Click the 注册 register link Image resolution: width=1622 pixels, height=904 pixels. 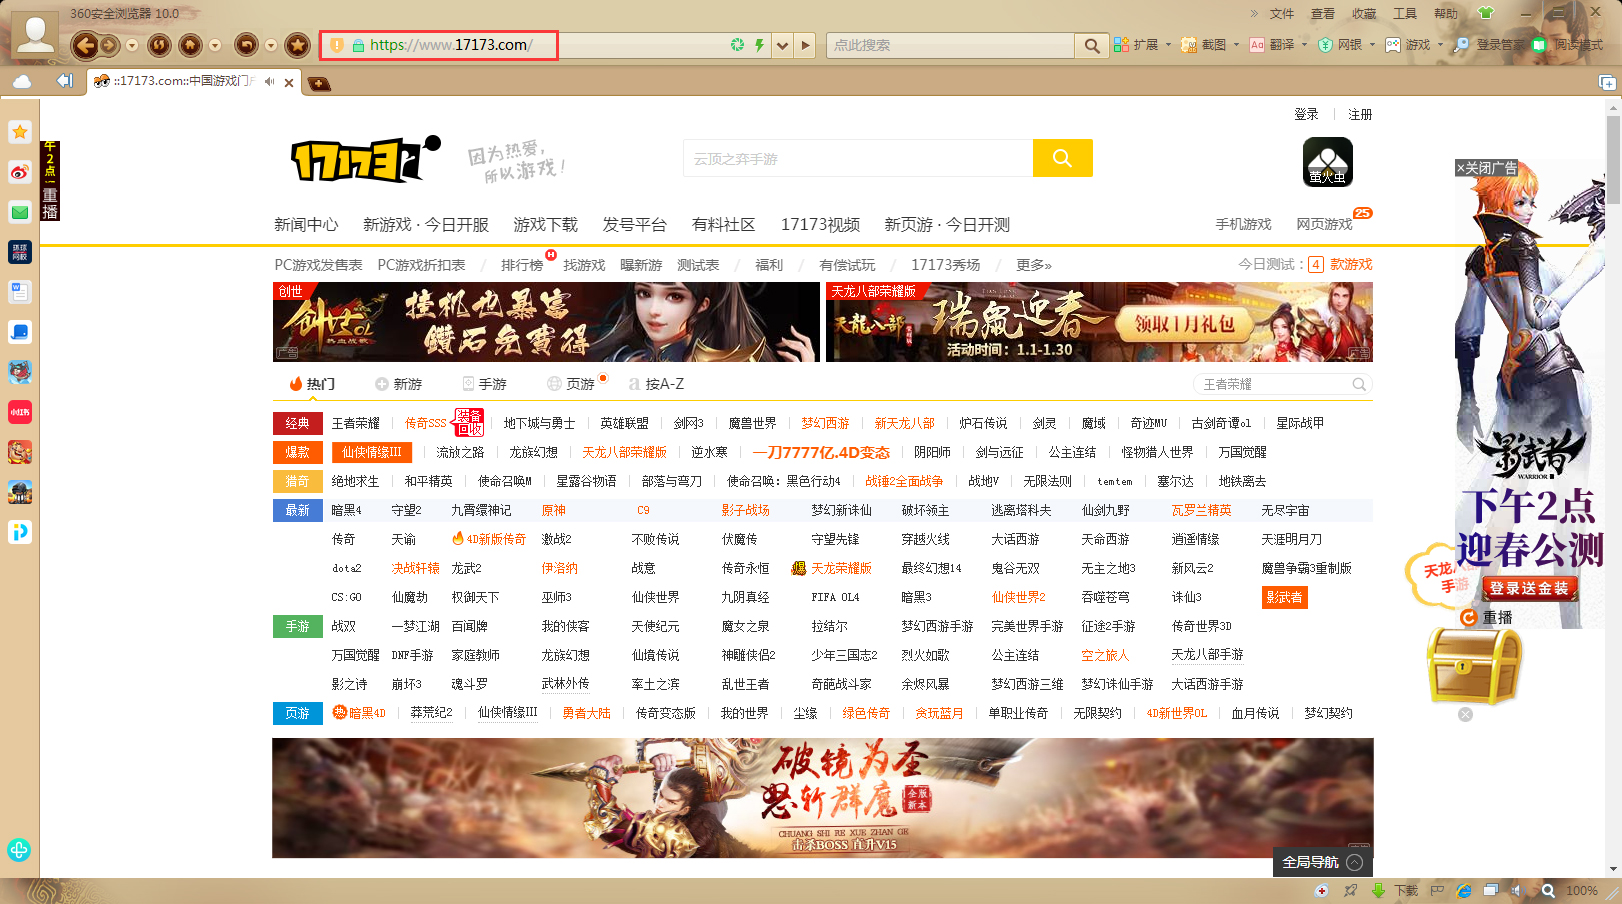pyautogui.click(x=1360, y=114)
